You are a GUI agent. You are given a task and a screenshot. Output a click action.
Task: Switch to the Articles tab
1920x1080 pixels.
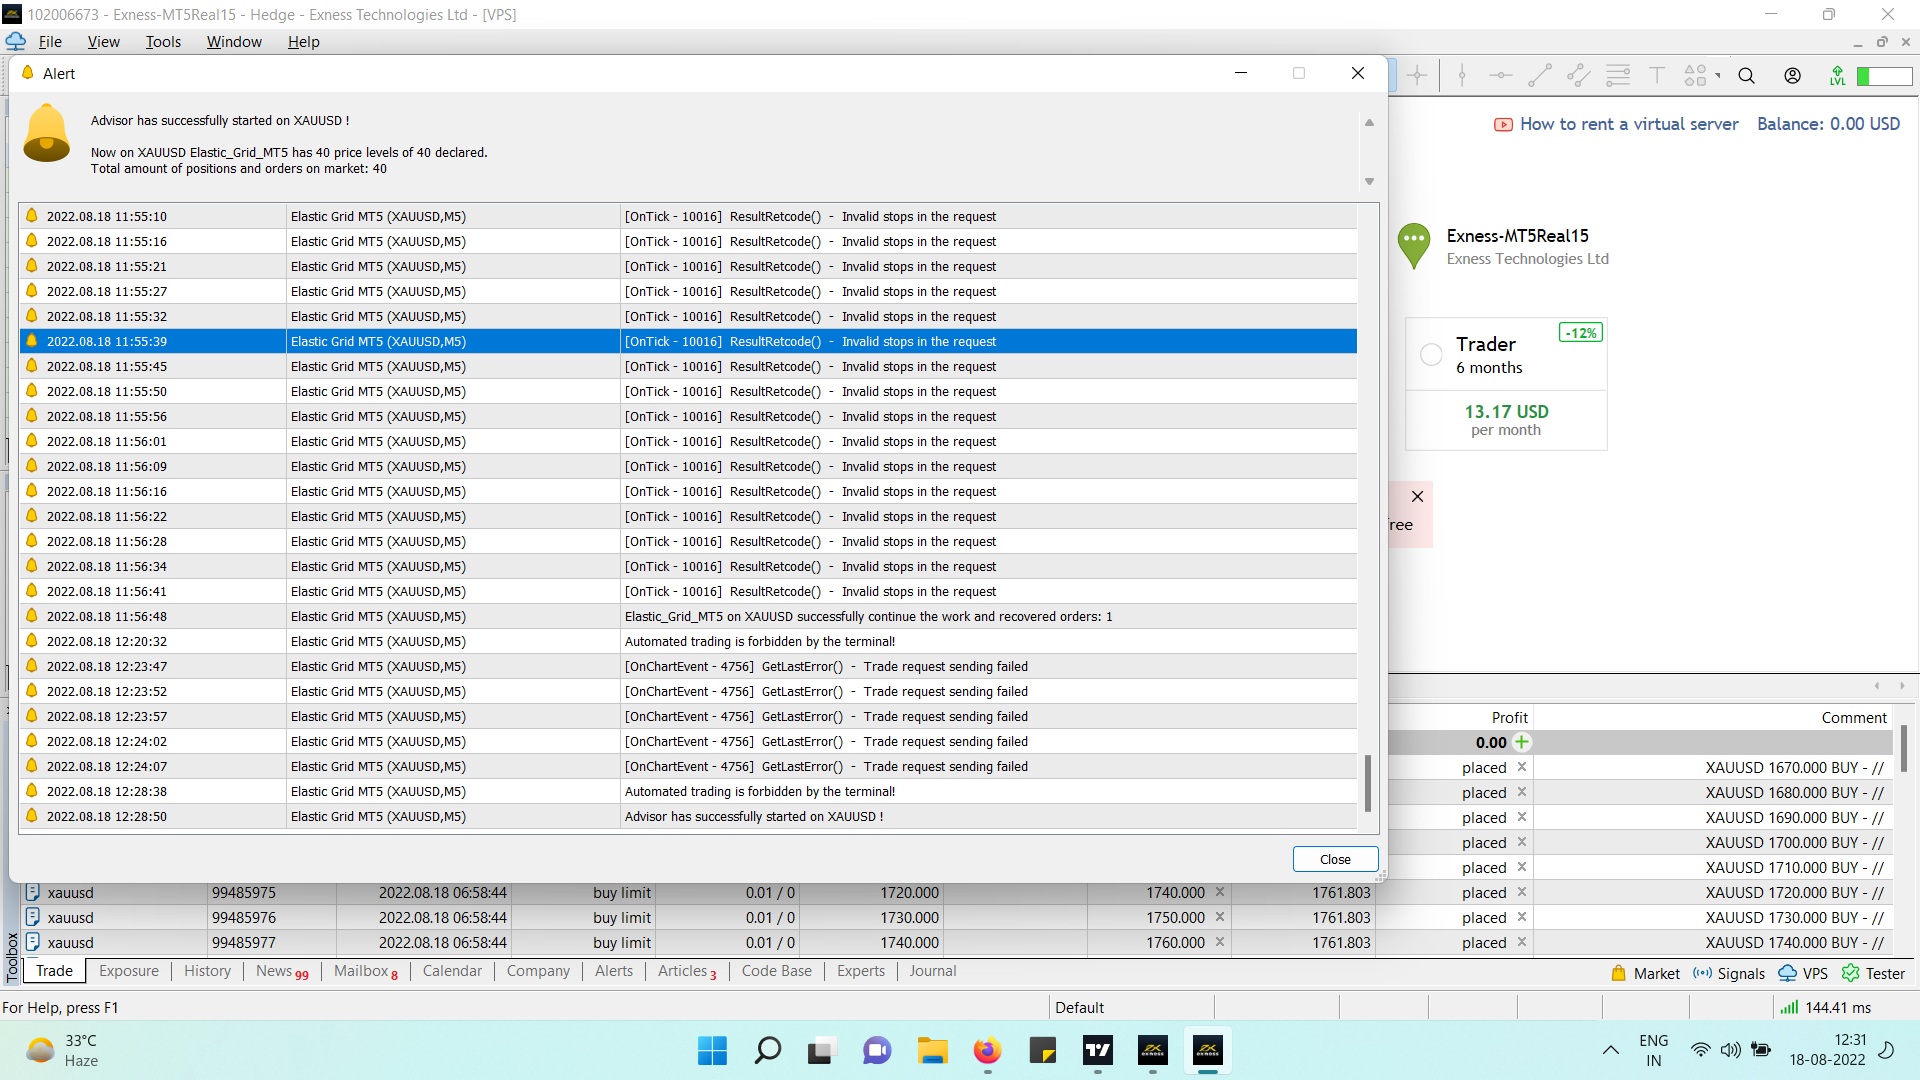click(687, 971)
